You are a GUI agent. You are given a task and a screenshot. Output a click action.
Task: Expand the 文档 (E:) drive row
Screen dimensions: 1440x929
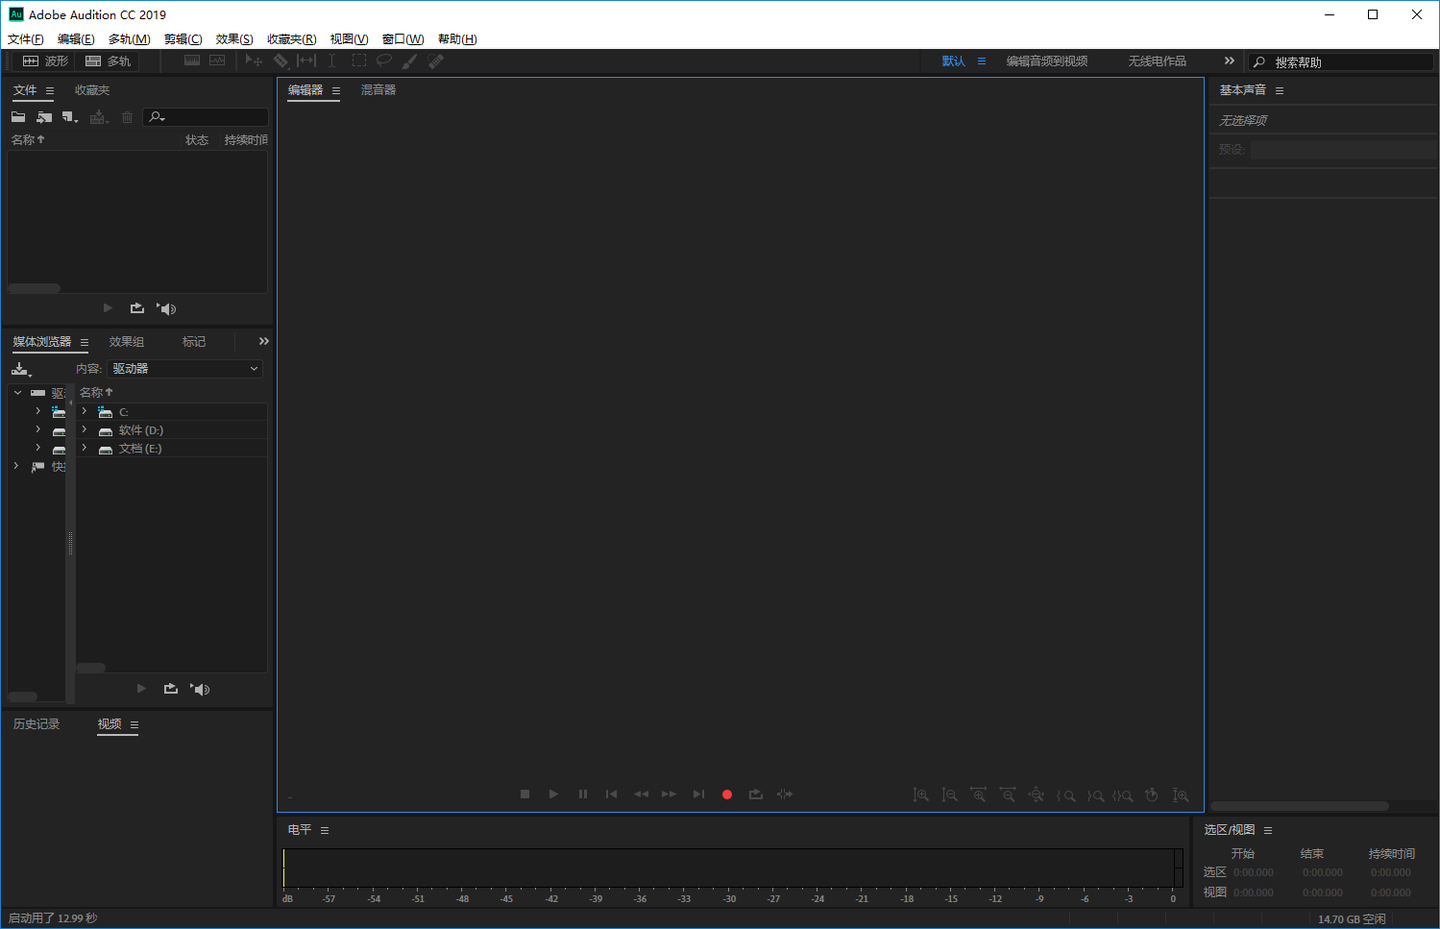[84, 447]
